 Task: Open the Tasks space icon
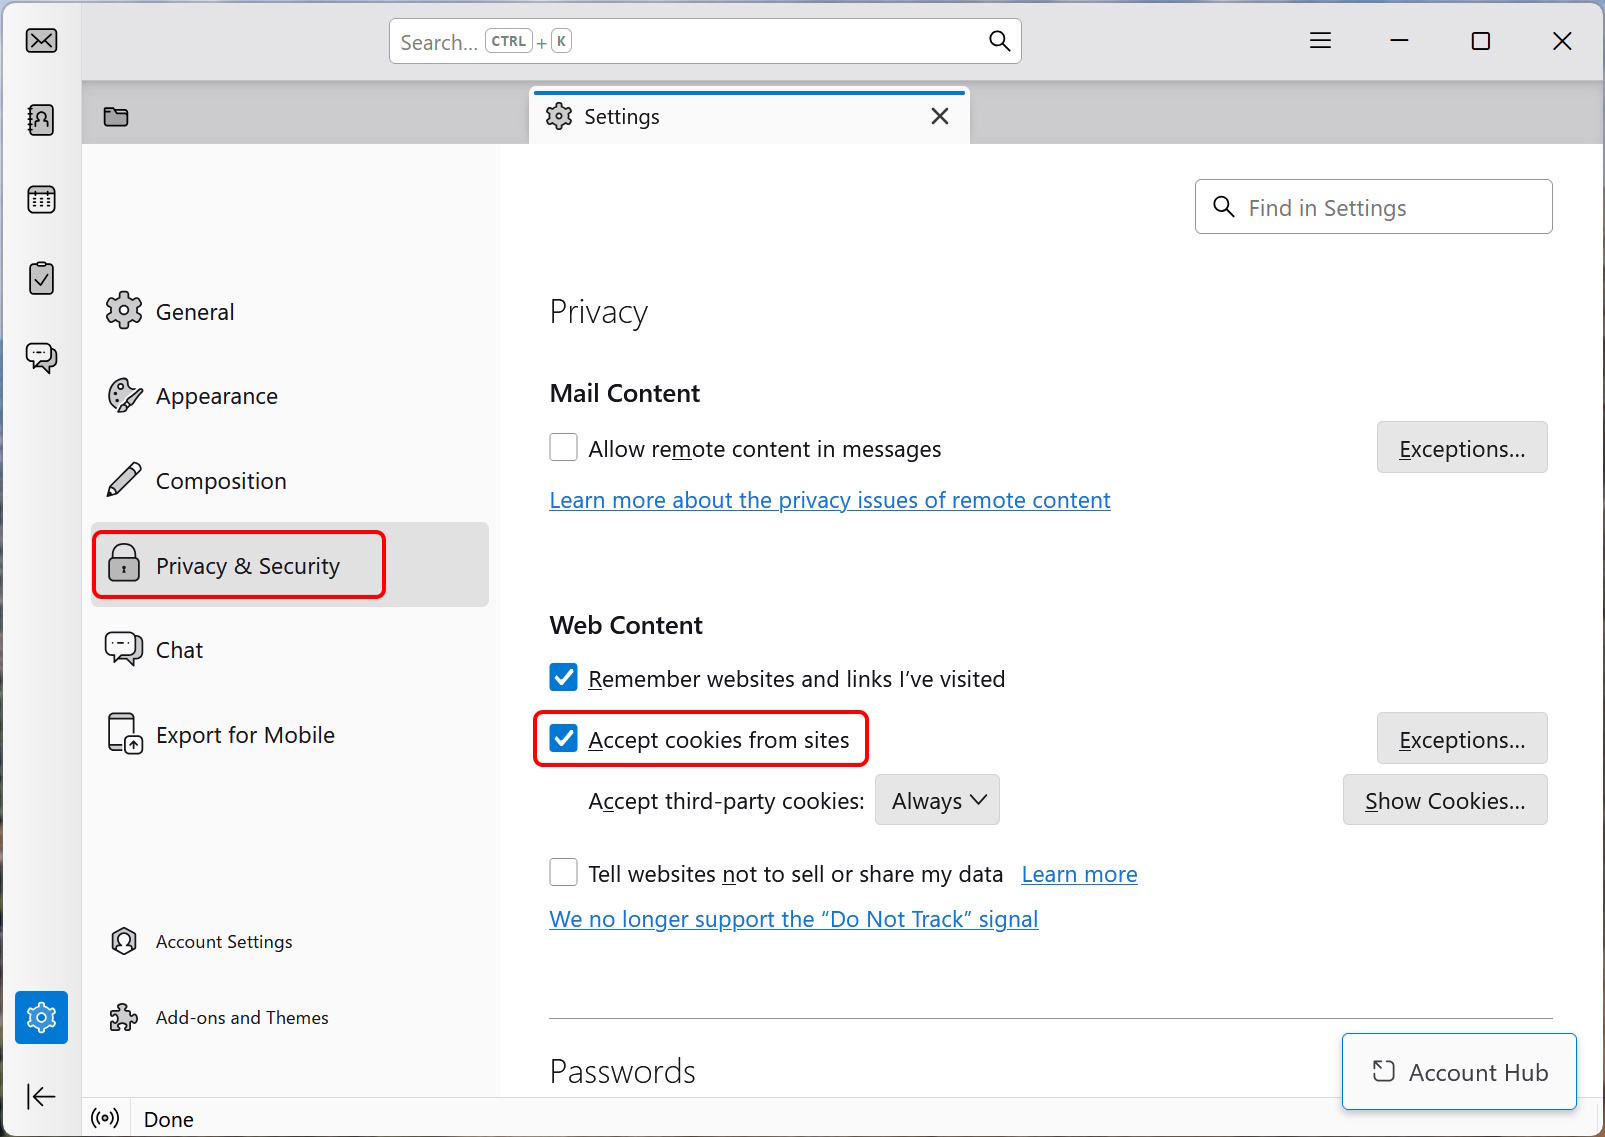tap(41, 278)
